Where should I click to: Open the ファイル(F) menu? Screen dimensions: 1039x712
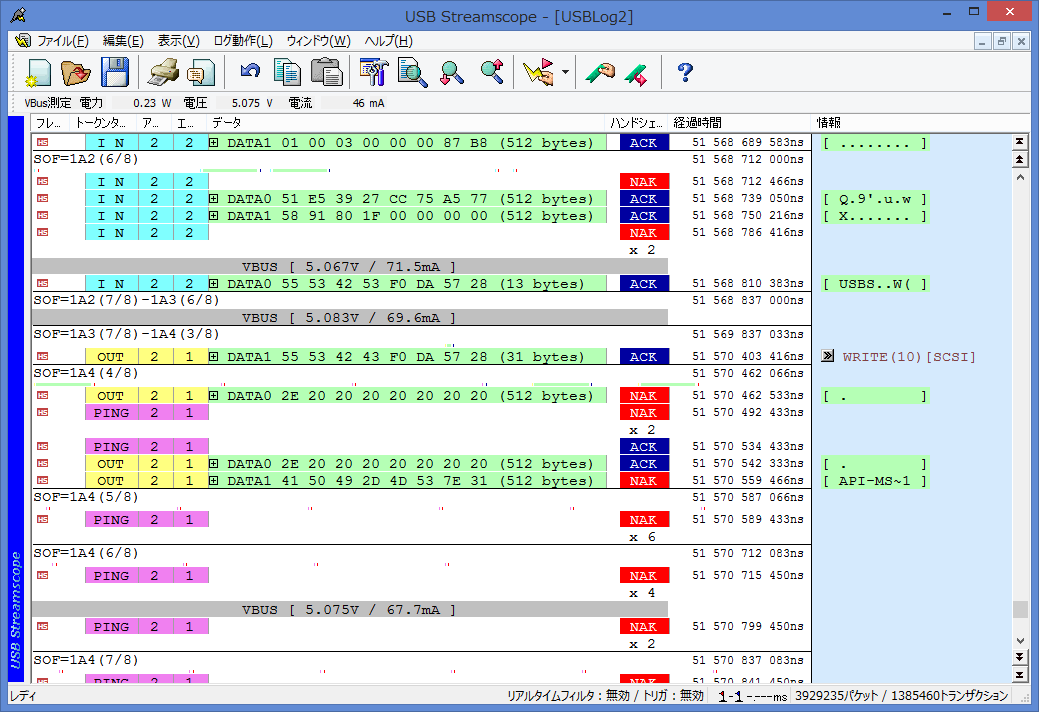point(62,41)
